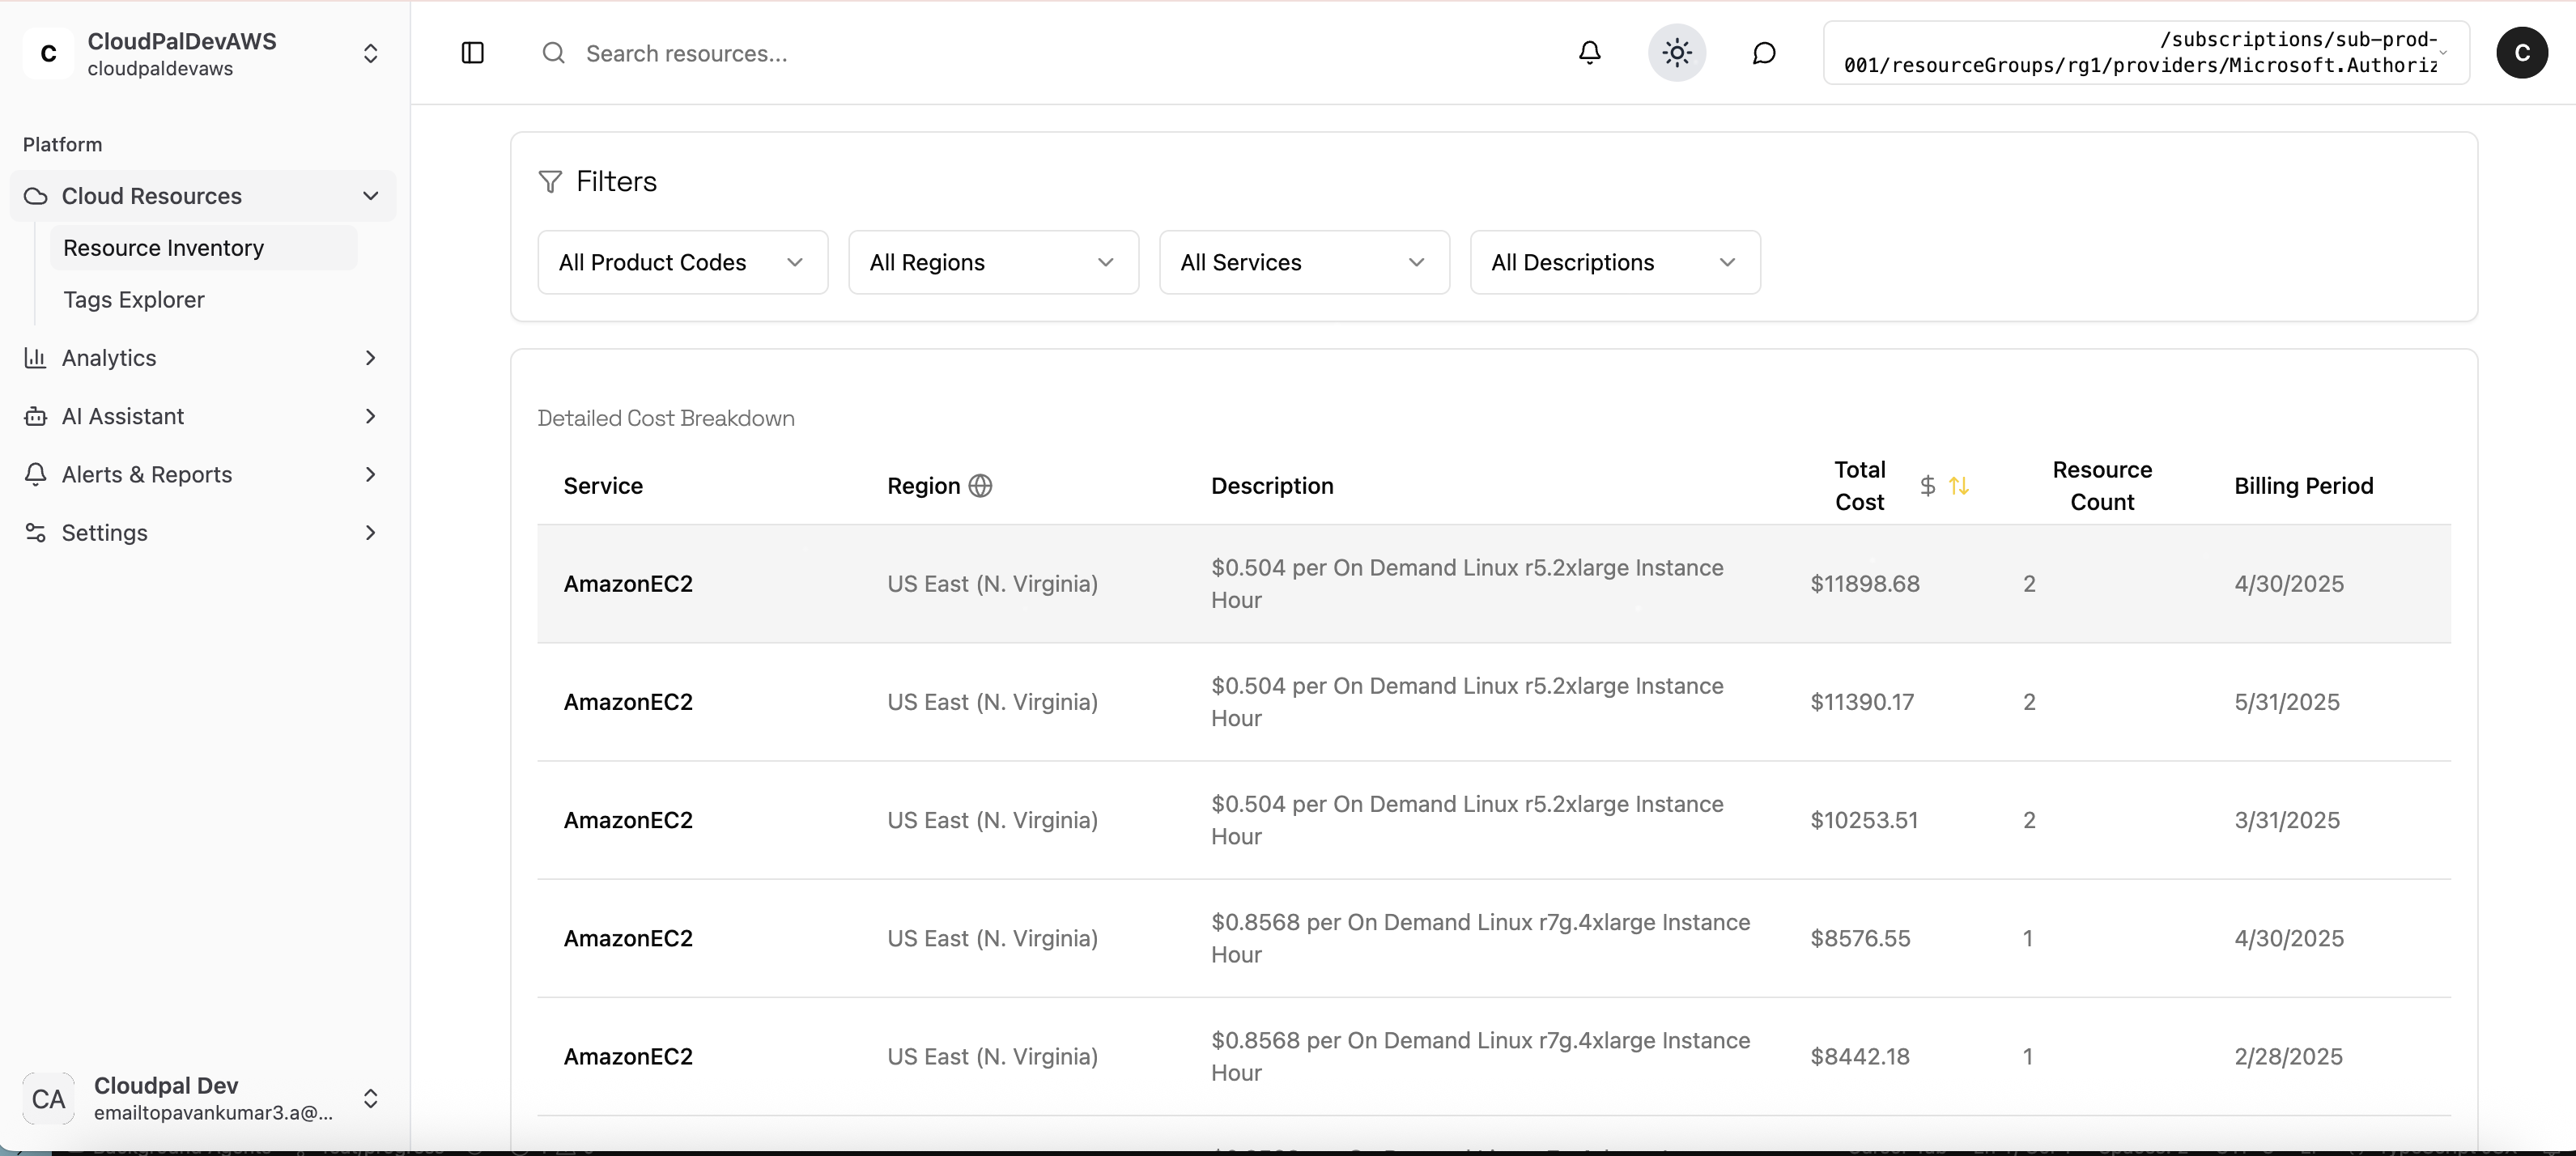Open the Cloudpal Dev account menu chevrons
This screenshot has width=2576, height=1156.
click(370, 1099)
